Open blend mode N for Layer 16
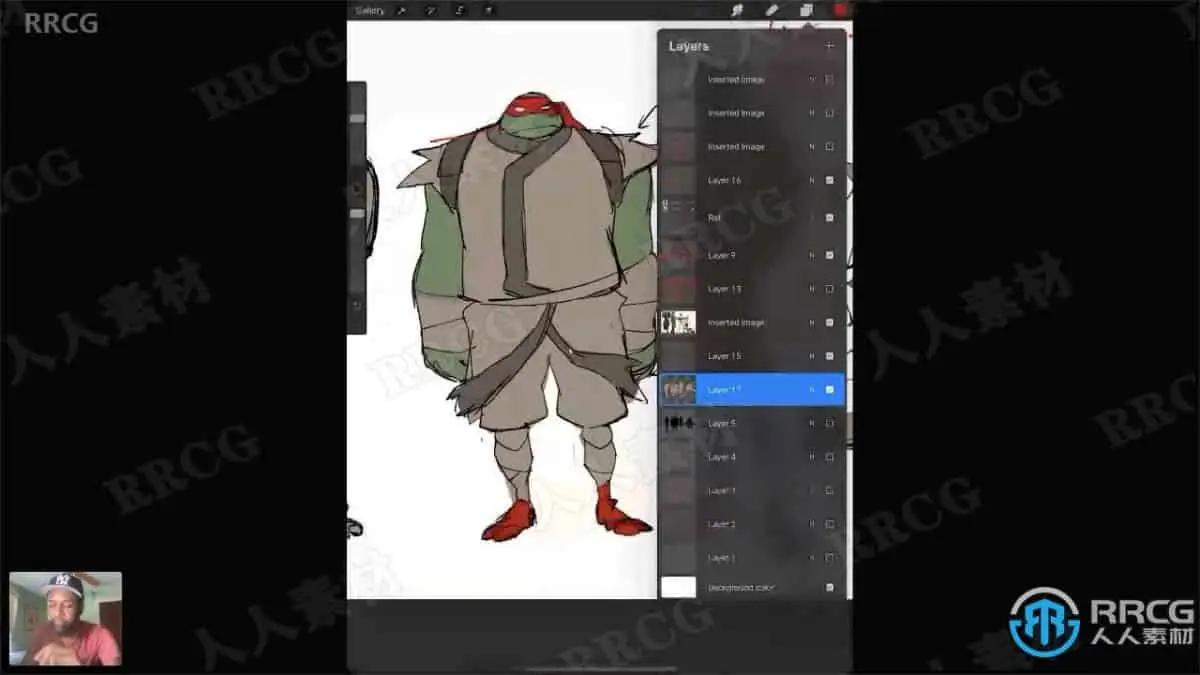Viewport: 1200px width, 675px height. [811, 180]
